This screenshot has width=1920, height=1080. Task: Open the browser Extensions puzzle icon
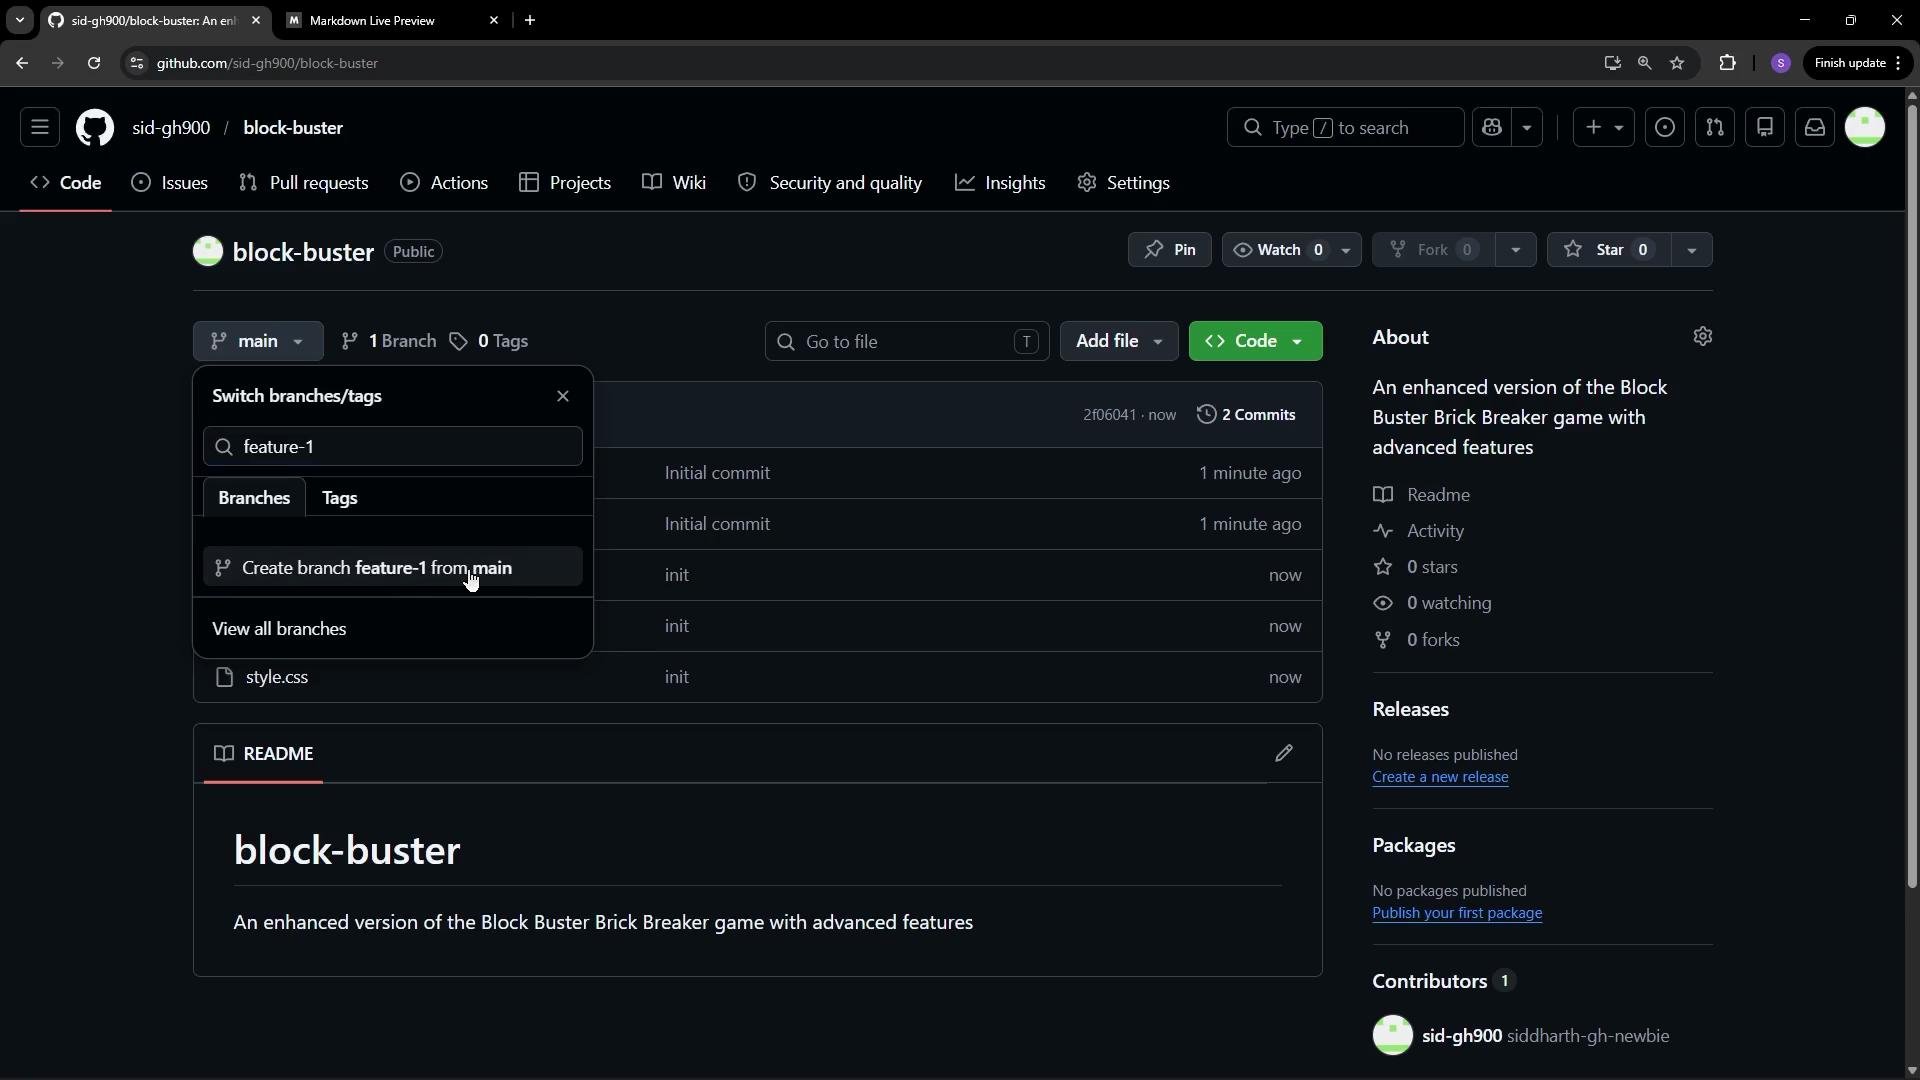click(1727, 63)
